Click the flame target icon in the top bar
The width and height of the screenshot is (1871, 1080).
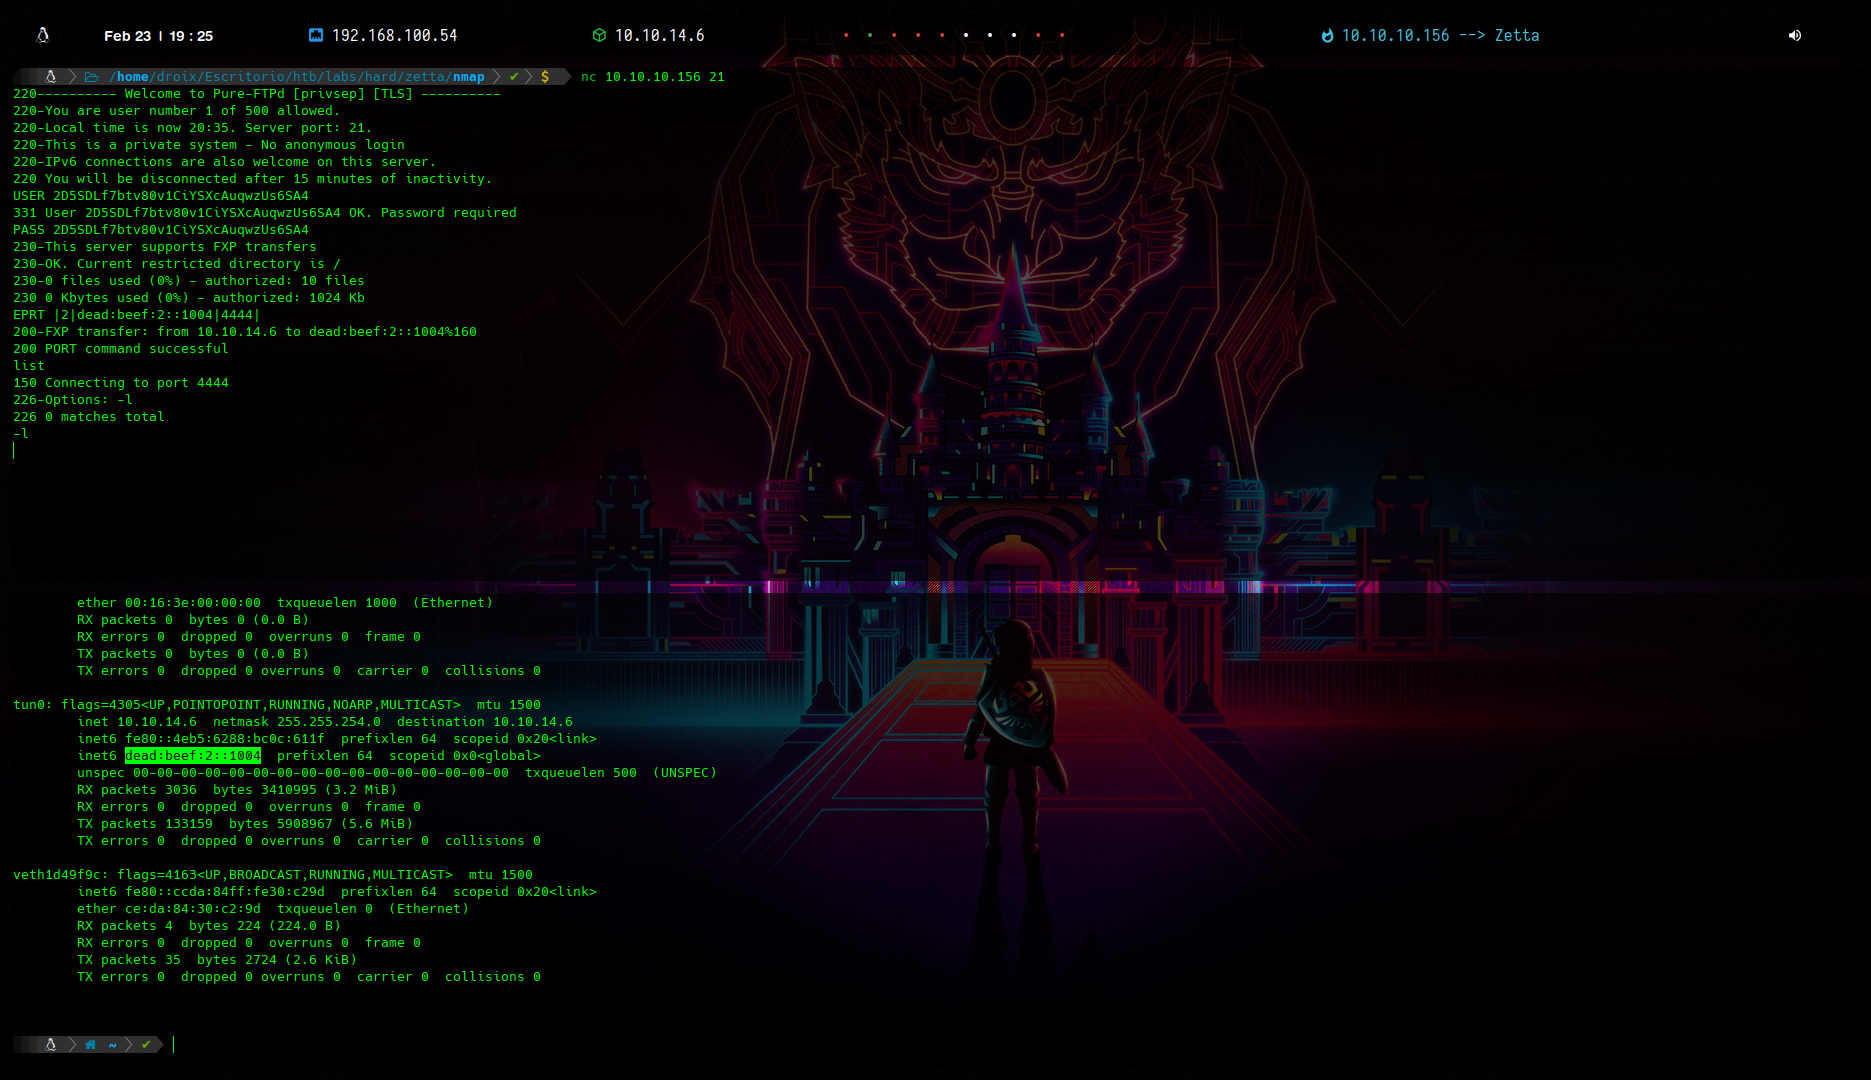point(1327,36)
